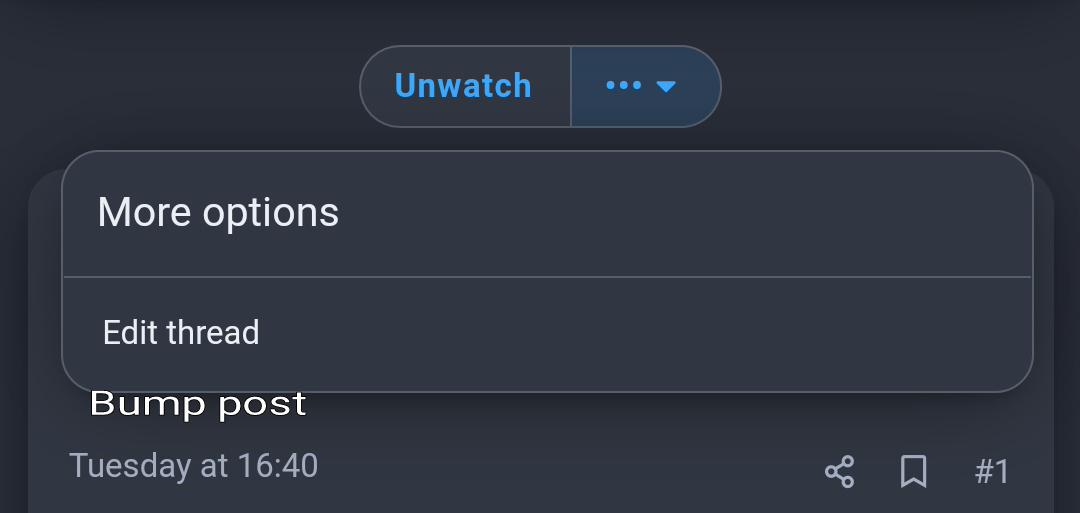Click the three dots more options icon
The width and height of the screenshot is (1080, 513).
click(623, 85)
